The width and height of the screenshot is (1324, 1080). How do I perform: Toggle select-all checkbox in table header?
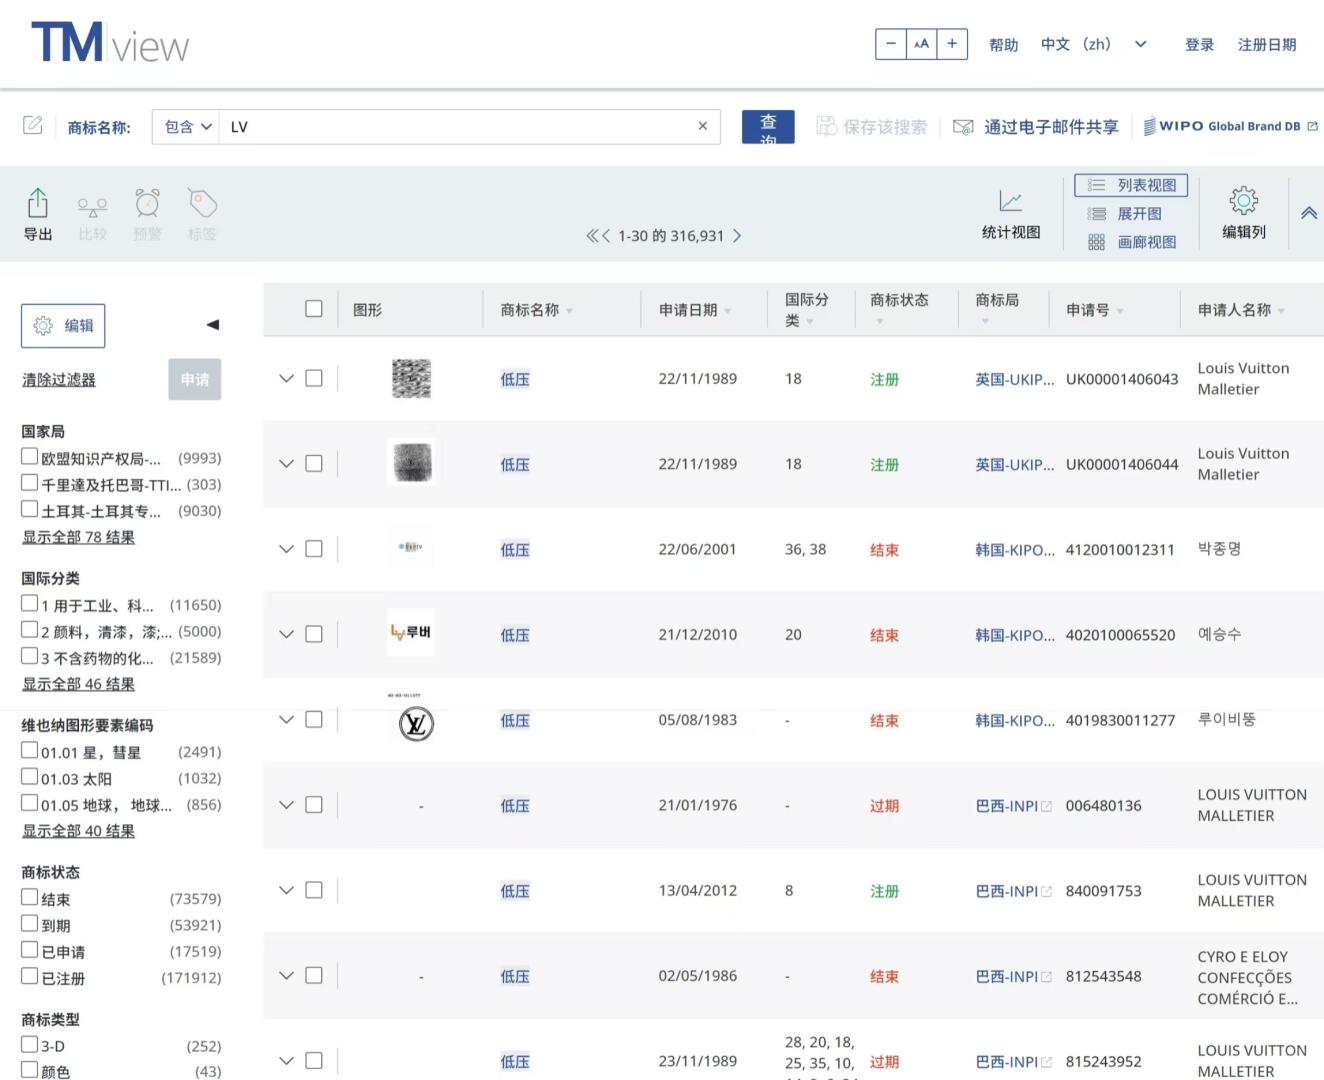[314, 309]
